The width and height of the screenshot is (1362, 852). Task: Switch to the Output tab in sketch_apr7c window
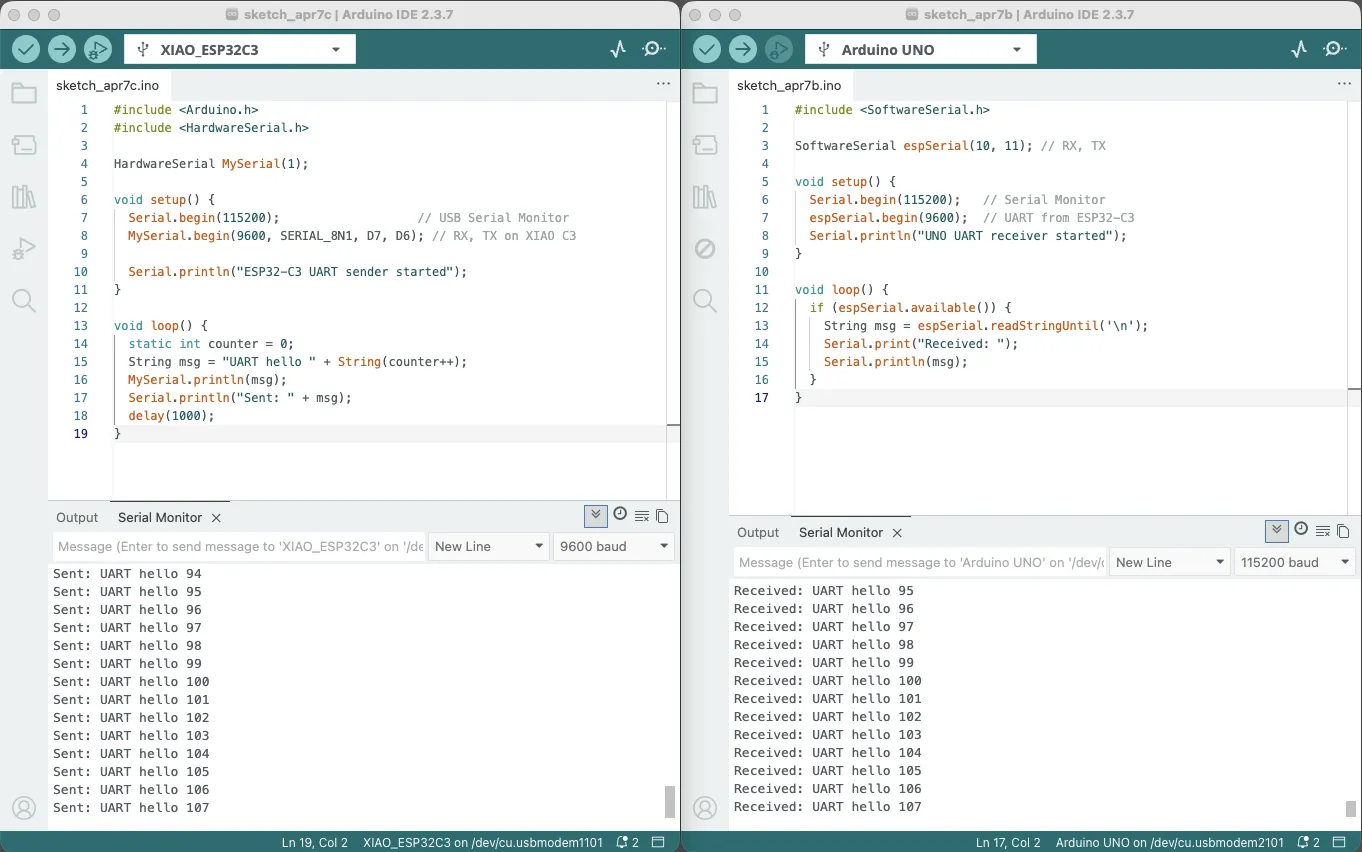(77, 518)
